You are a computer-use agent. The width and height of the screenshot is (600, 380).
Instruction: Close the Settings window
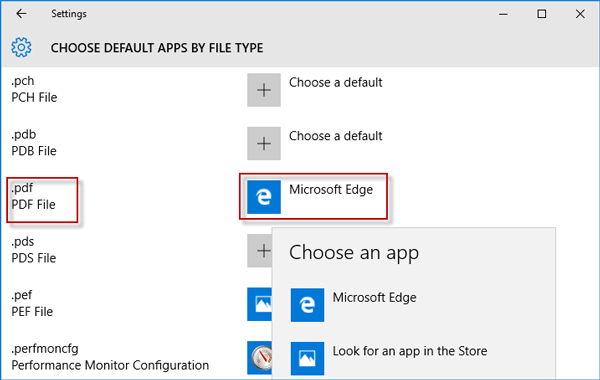click(x=580, y=14)
